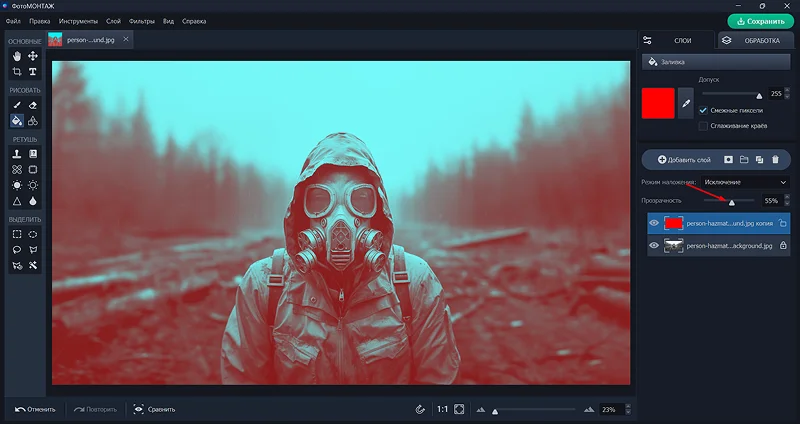The width and height of the screenshot is (800, 424).
Task: Add a layer mask icon
Action: tap(729, 160)
